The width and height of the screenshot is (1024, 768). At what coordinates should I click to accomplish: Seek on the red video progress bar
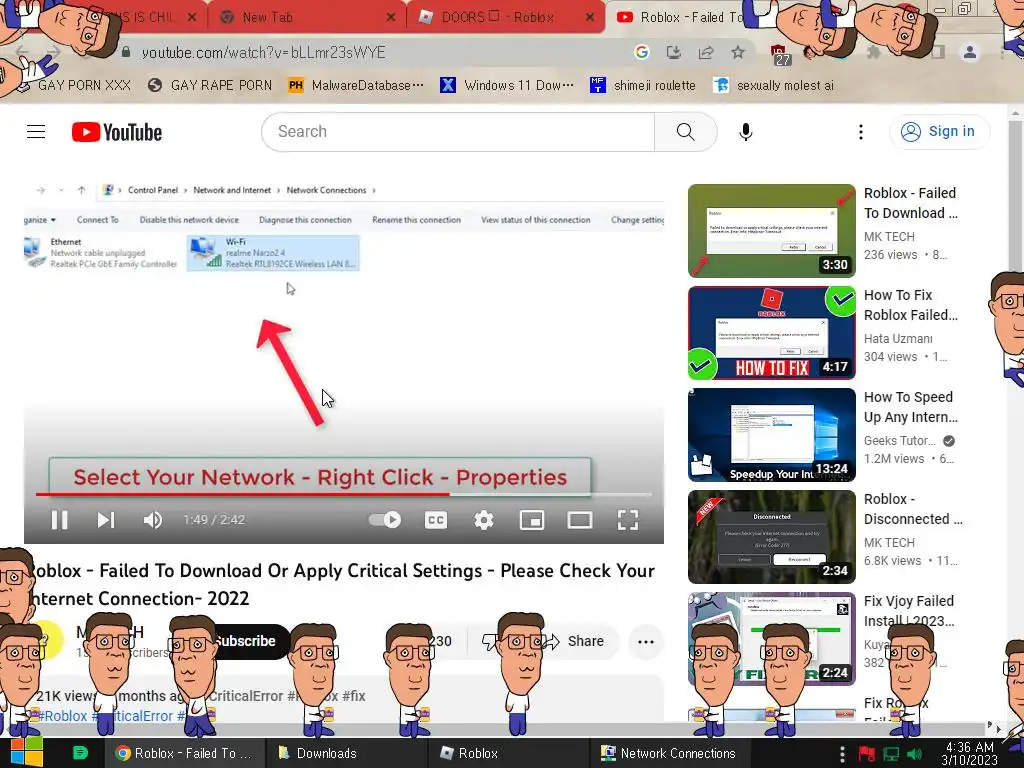click(344, 494)
